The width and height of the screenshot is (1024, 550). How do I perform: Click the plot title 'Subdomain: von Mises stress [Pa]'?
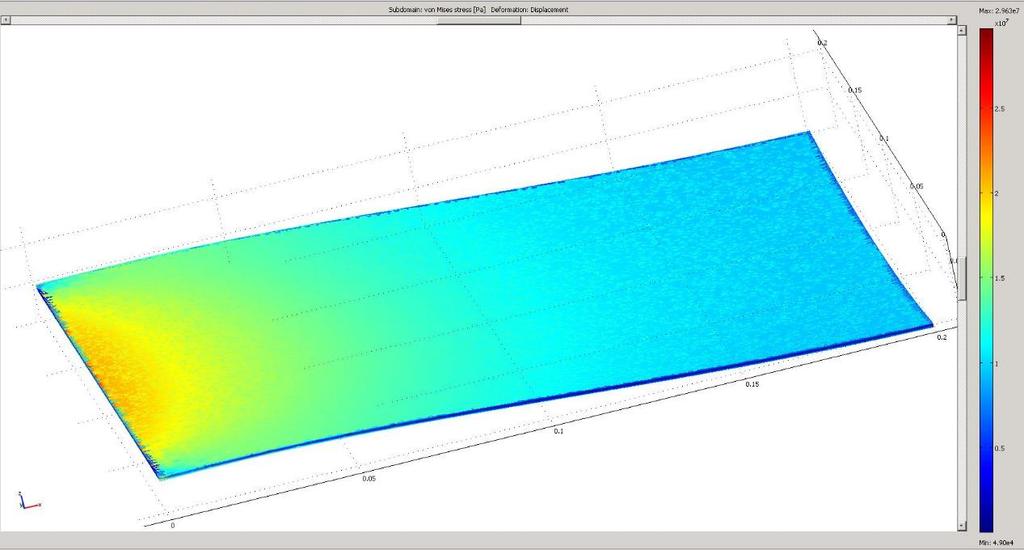437,10
